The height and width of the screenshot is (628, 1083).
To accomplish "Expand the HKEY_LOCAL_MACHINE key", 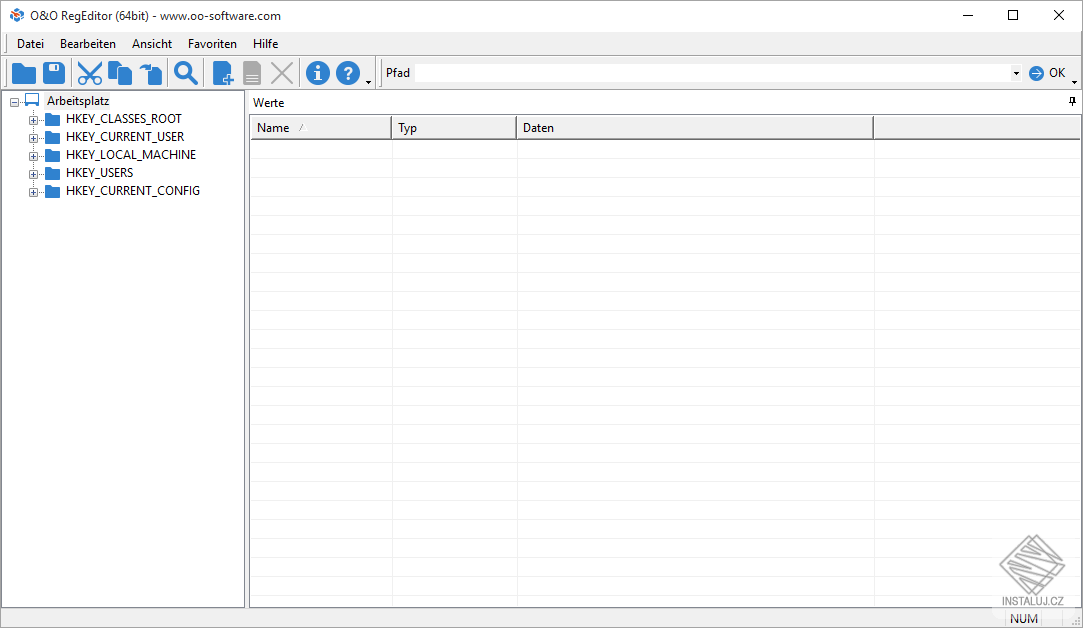I will pos(33,156).
